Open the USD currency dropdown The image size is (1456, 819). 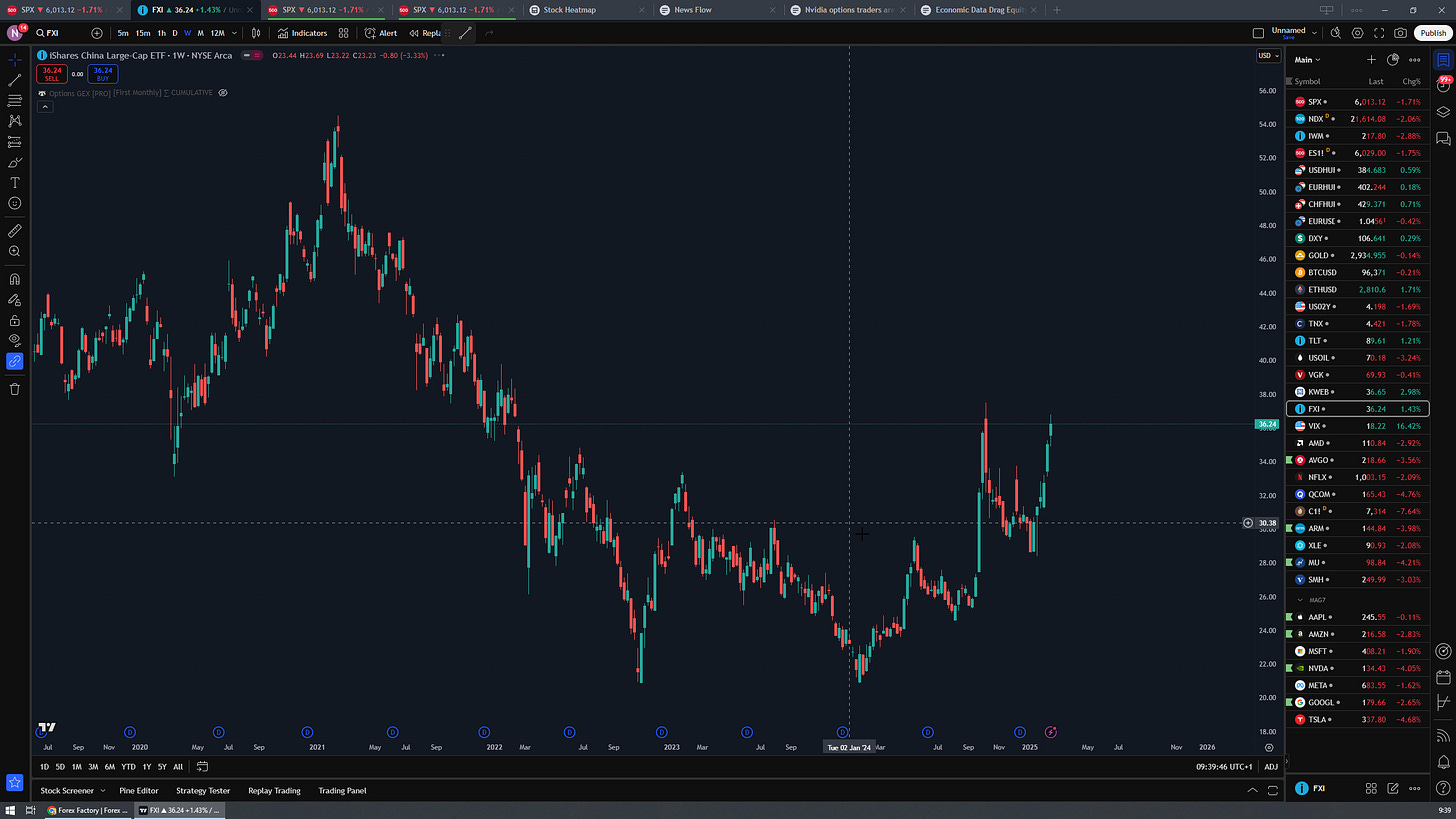pyautogui.click(x=1267, y=56)
